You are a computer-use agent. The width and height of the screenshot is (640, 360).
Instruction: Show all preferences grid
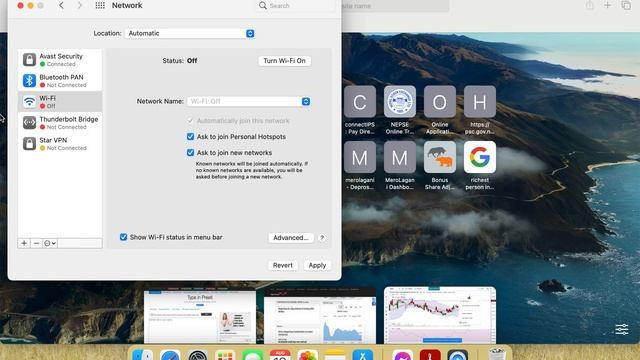(x=100, y=5)
